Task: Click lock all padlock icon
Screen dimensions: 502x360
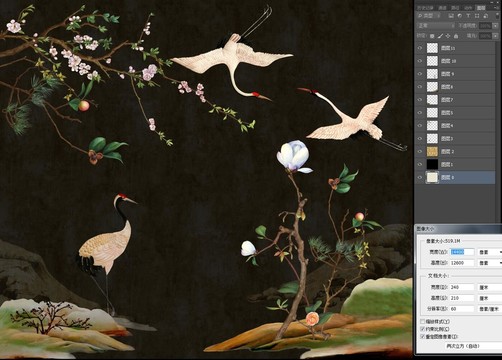Action: point(456,36)
